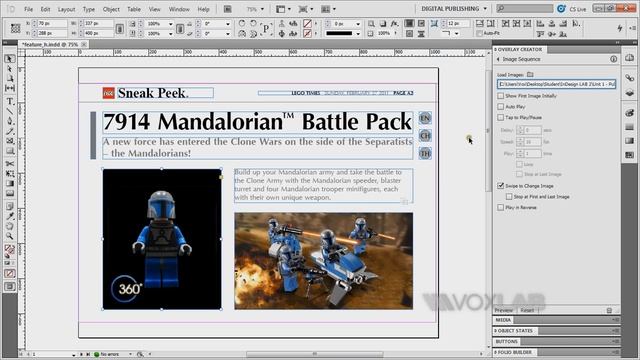
Task: Open the Type menu
Action: (89, 9)
